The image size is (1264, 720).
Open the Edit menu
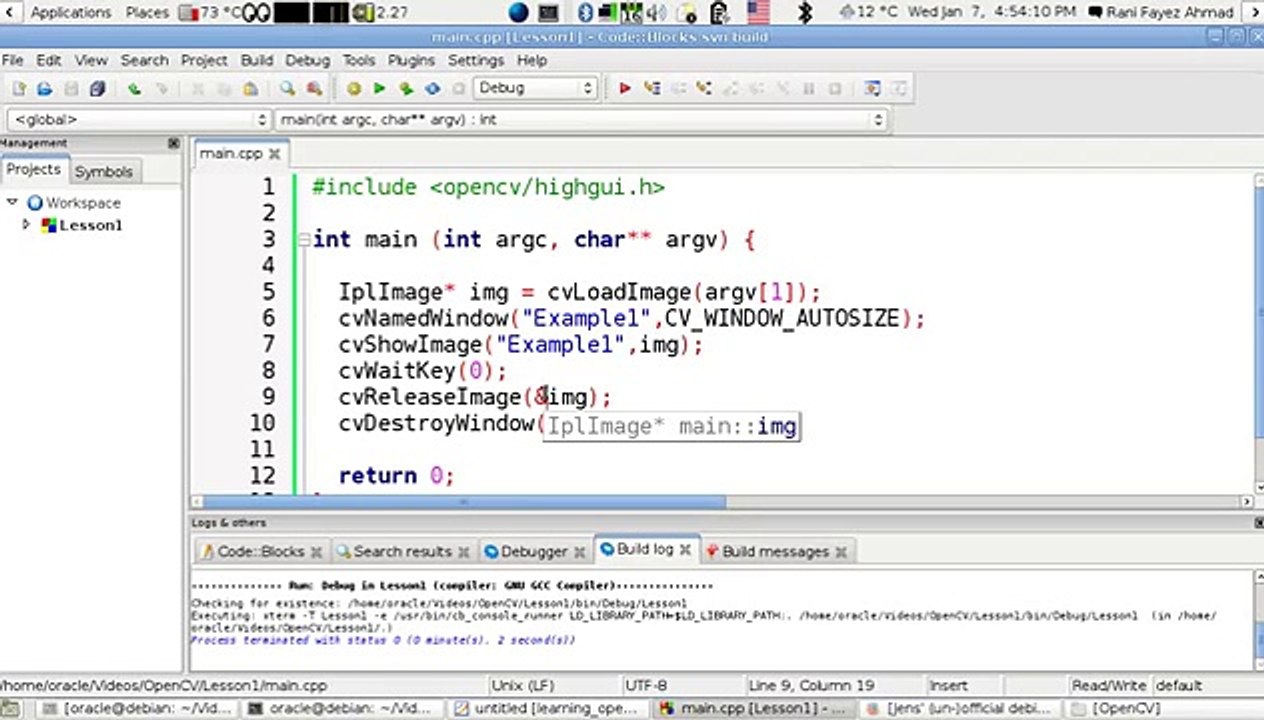pyautogui.click(x=48, y=60)
